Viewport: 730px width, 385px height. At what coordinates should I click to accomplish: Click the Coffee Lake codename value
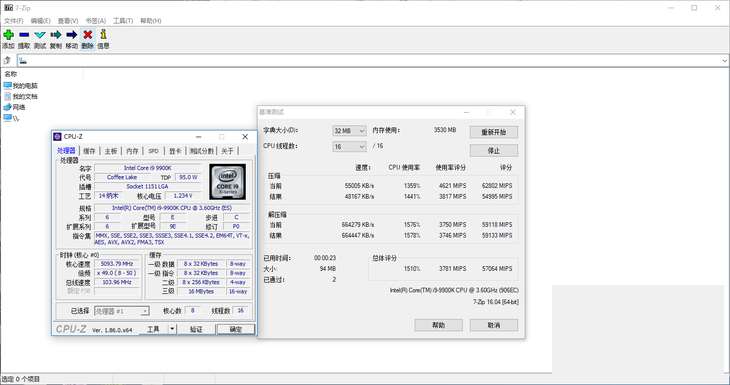[x=122, y=177]
